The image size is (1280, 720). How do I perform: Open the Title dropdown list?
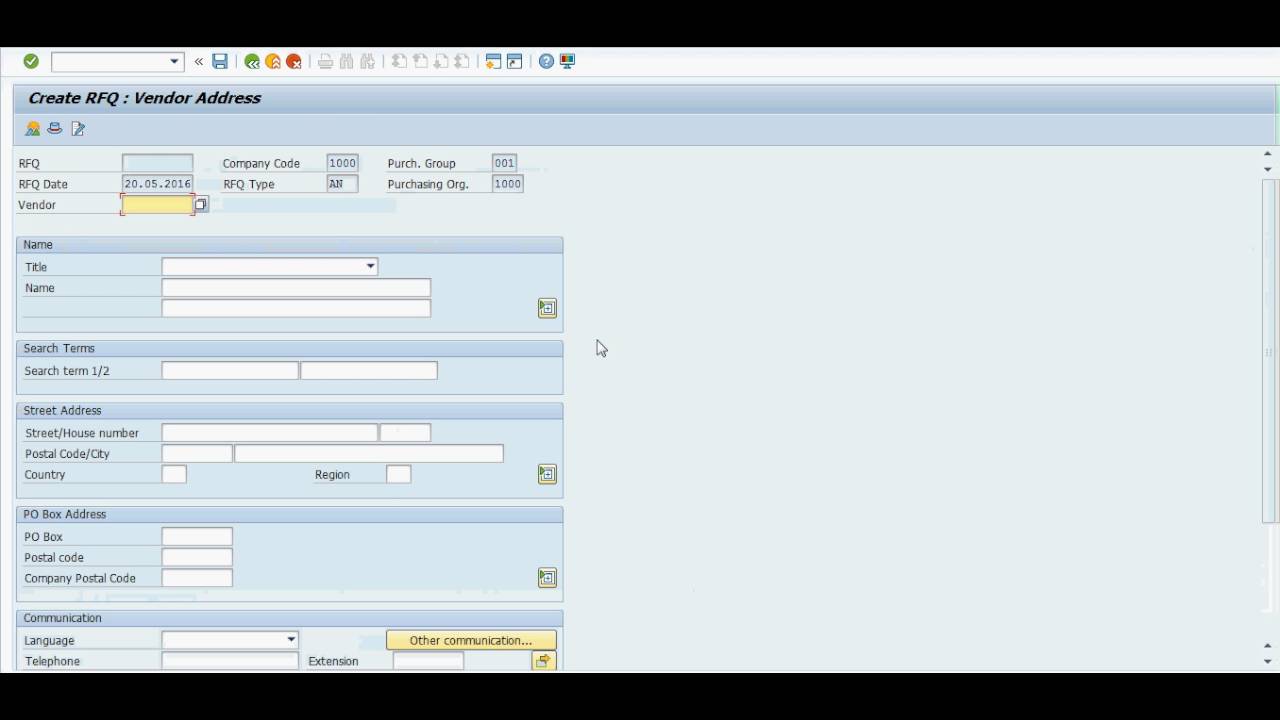pyautogui.click(x=370, y=267)
